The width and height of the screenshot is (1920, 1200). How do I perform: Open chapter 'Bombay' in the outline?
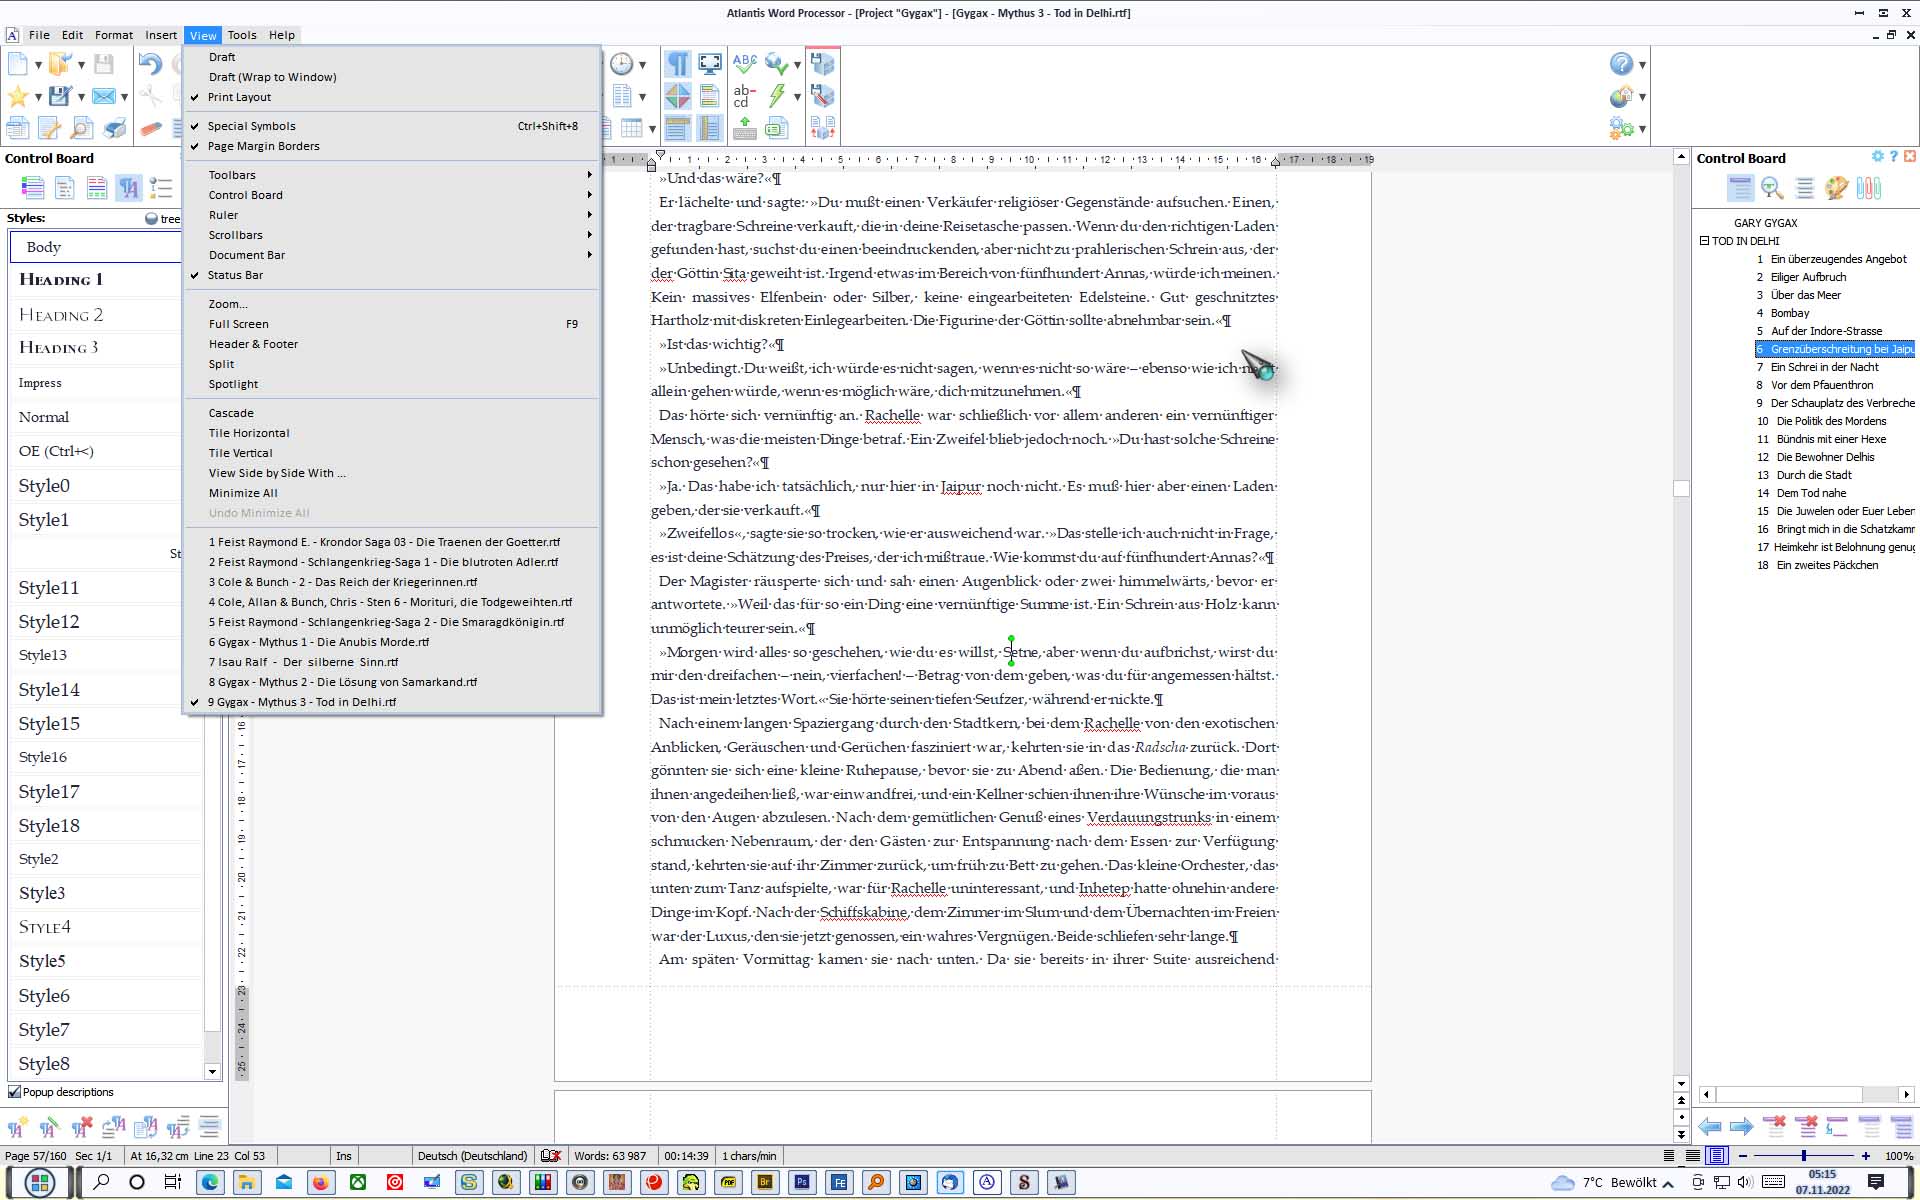[1789, 313]
